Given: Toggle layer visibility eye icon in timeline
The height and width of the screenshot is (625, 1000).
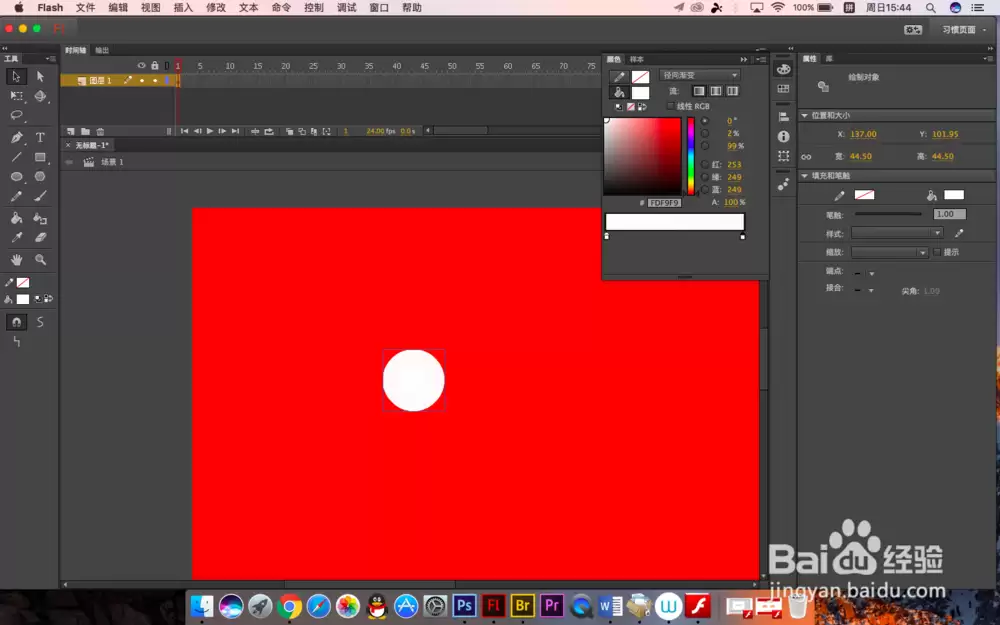Looking at the screenshot, I should 142,65.
